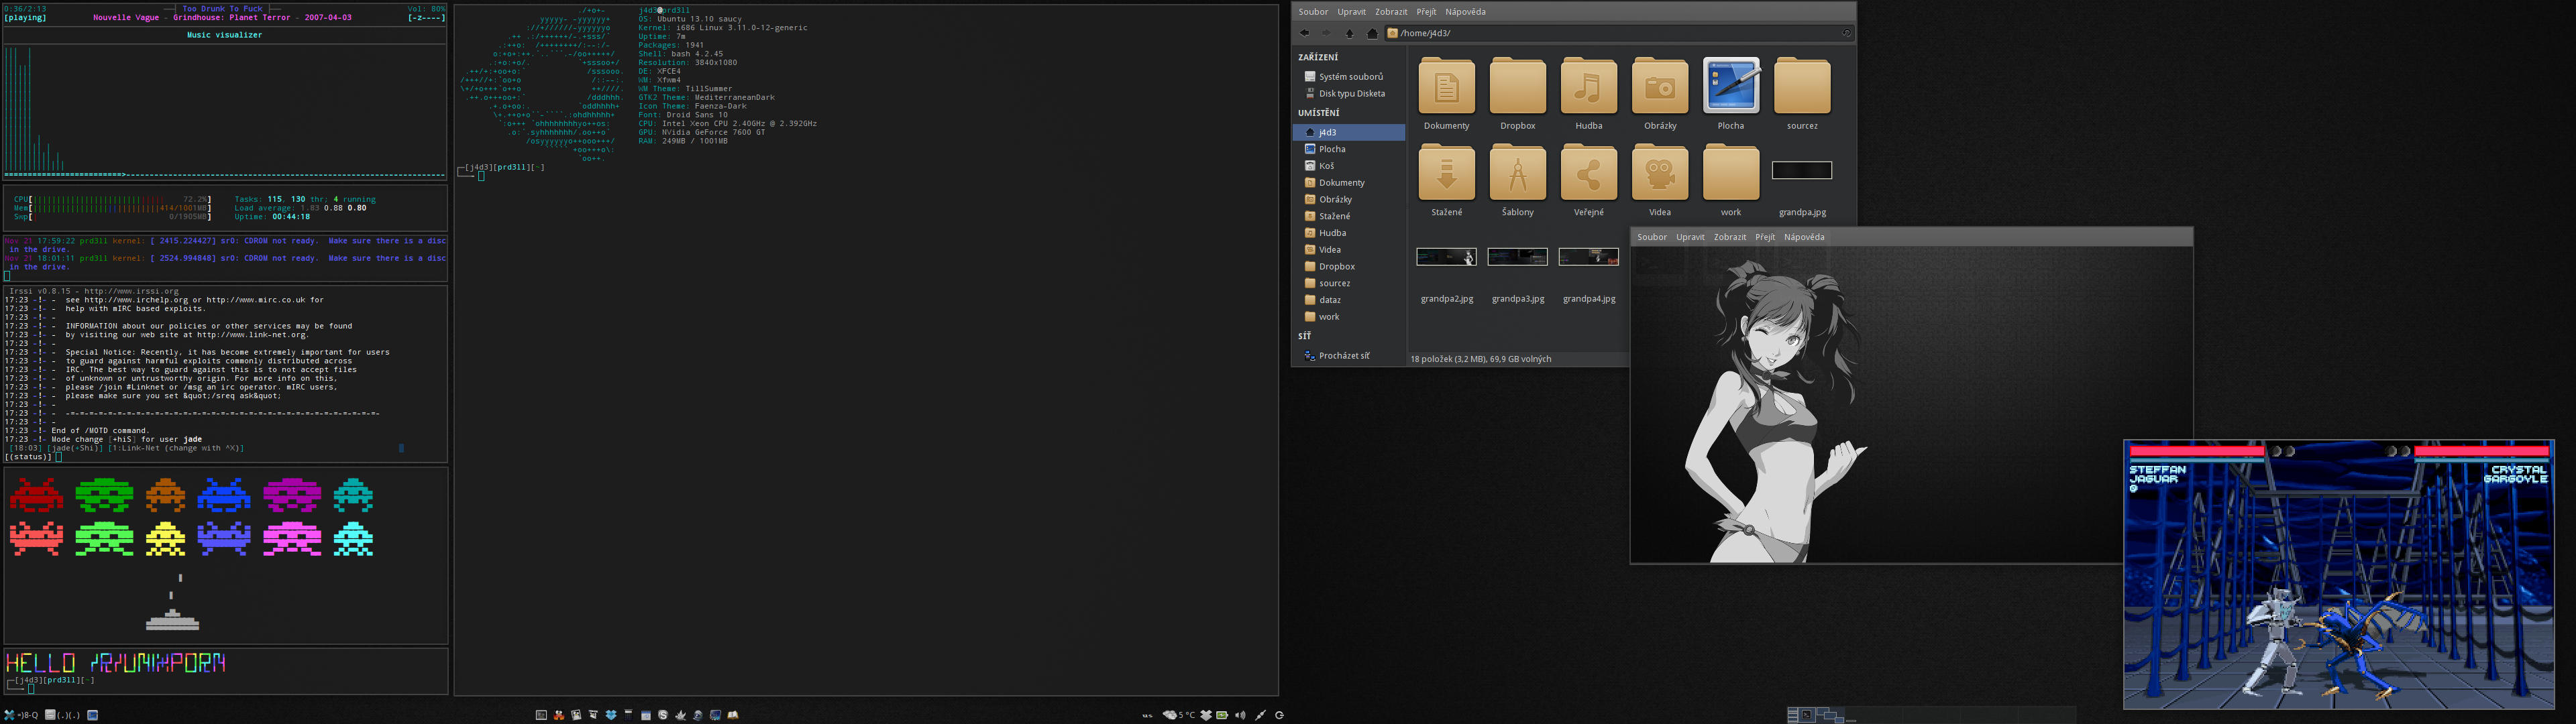
Task: Go back in Thunar file manager
Action: (x=1304, y=33)
